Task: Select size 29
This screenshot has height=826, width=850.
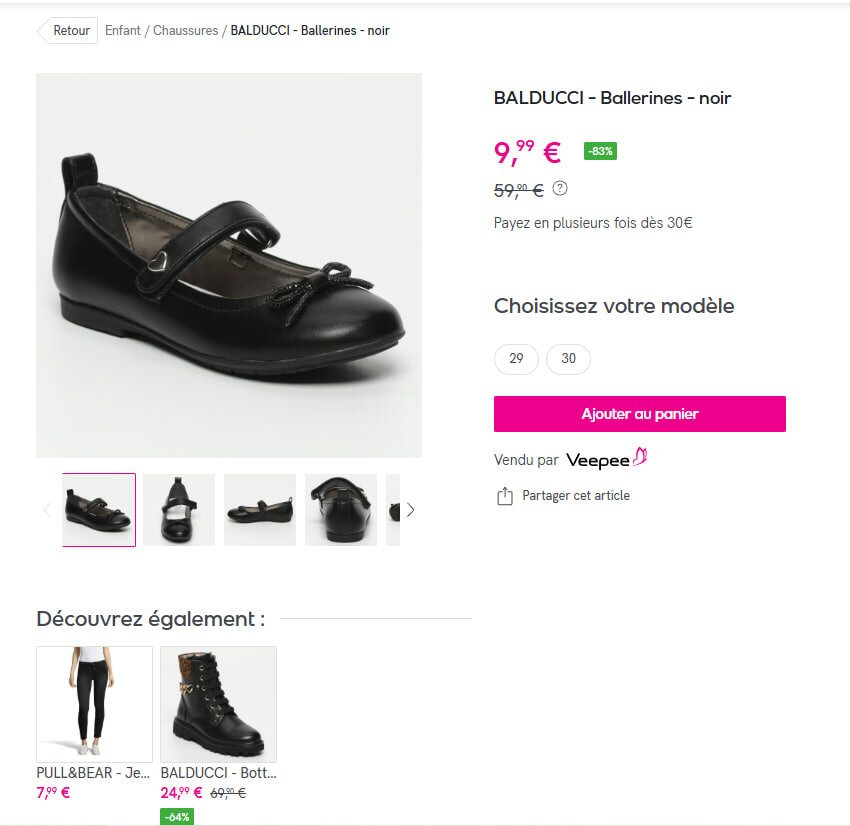Action: click(516, 359)
